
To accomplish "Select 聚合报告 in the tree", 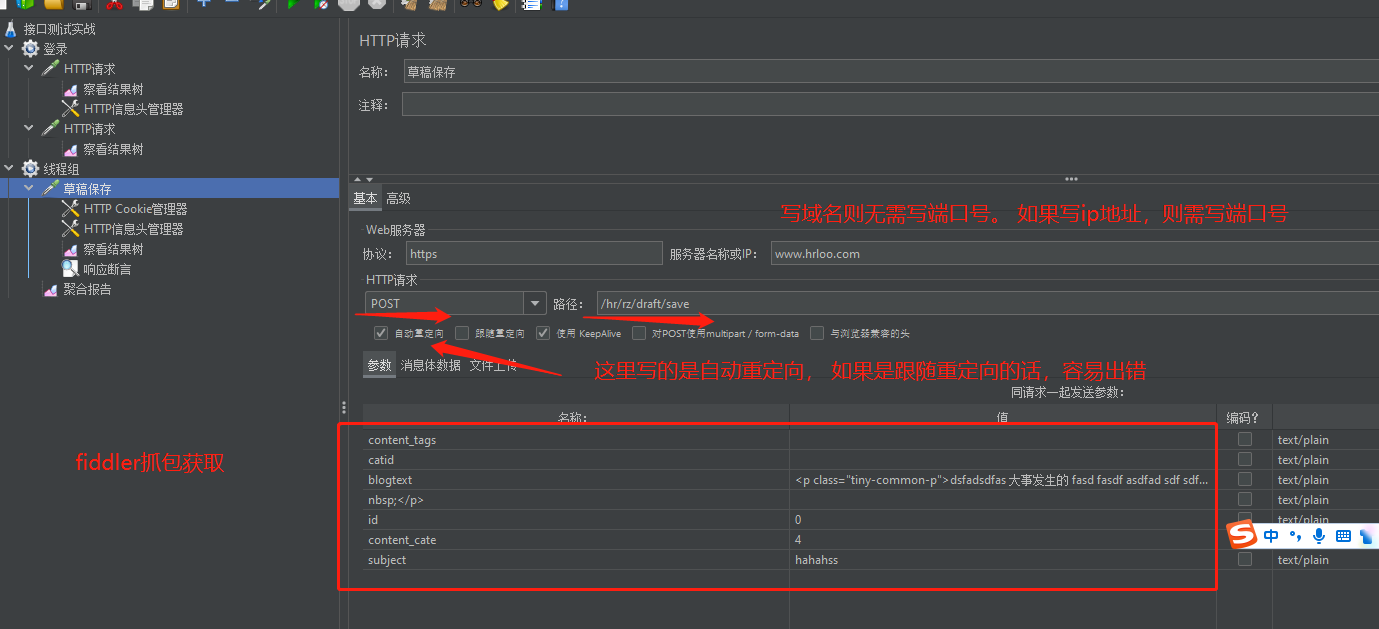I will (x=87, y=289).
